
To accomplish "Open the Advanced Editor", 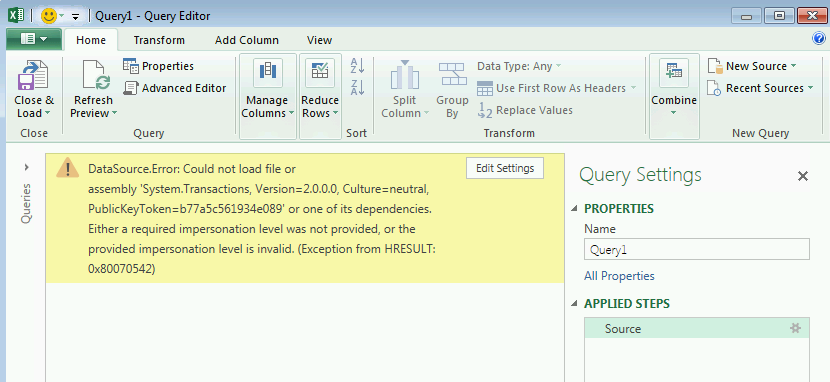I will (175, 88).
